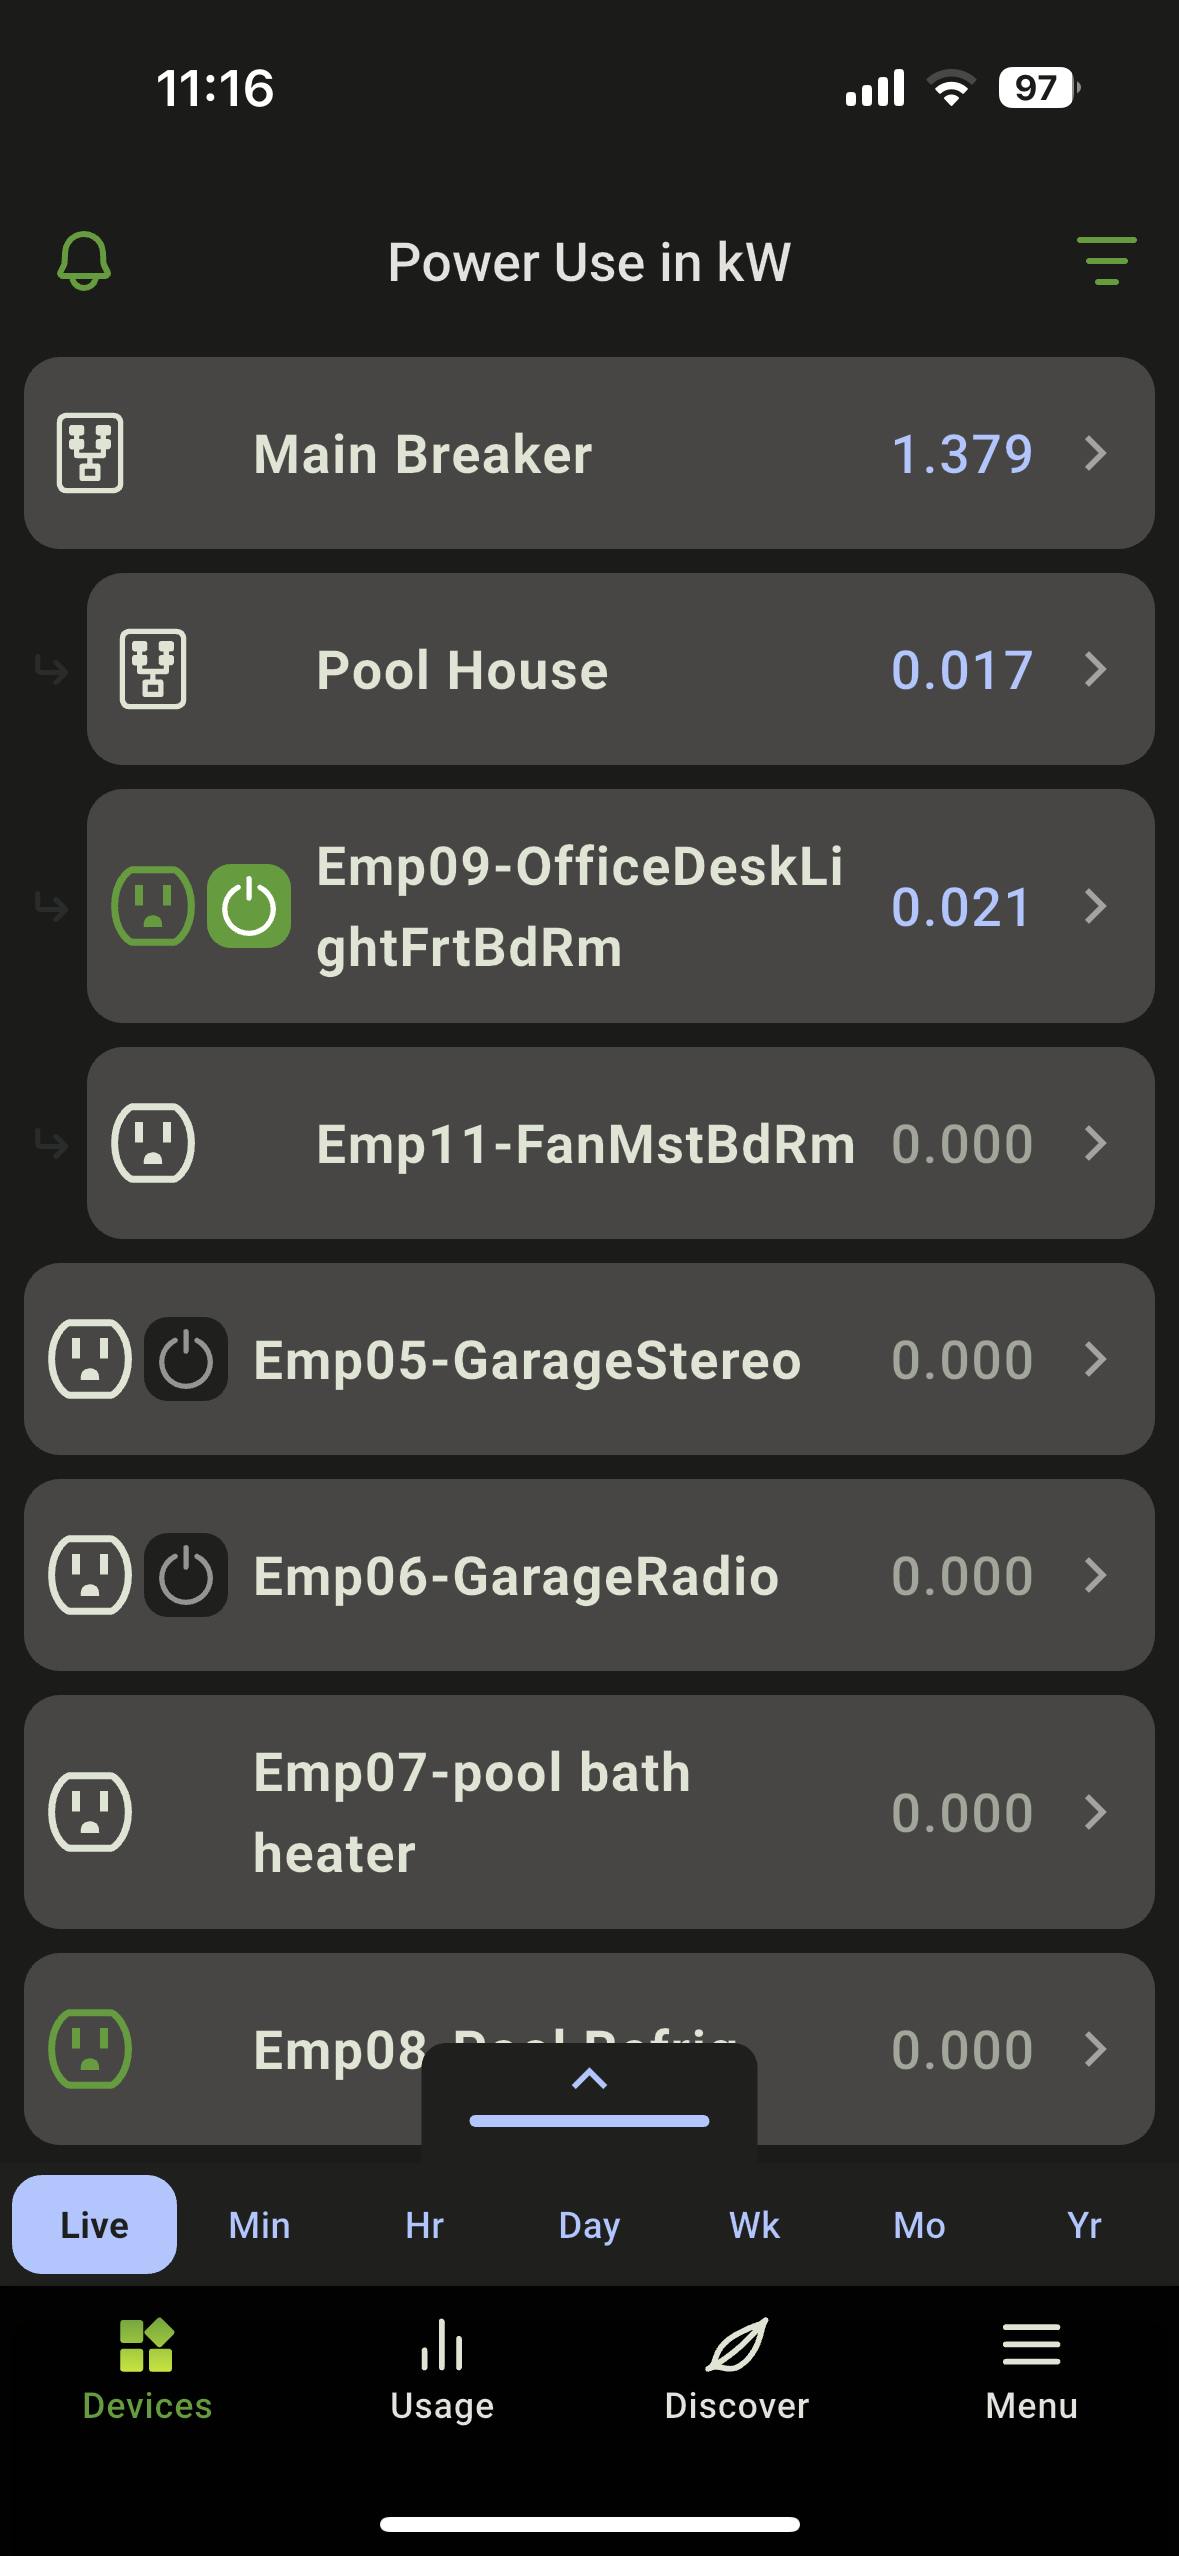Turn off Emp09-OfficeDeskLight power switch
This screenshot has width=1179, height=2556.
click(249, 906)
